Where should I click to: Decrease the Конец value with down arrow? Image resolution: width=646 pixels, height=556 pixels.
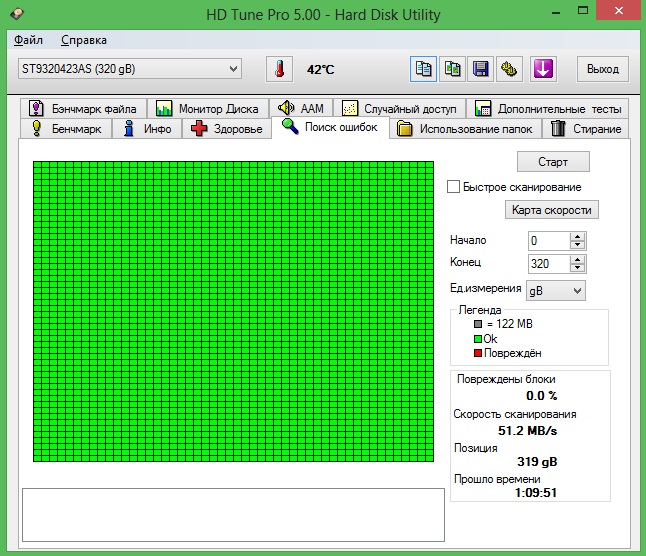(577, 268)
